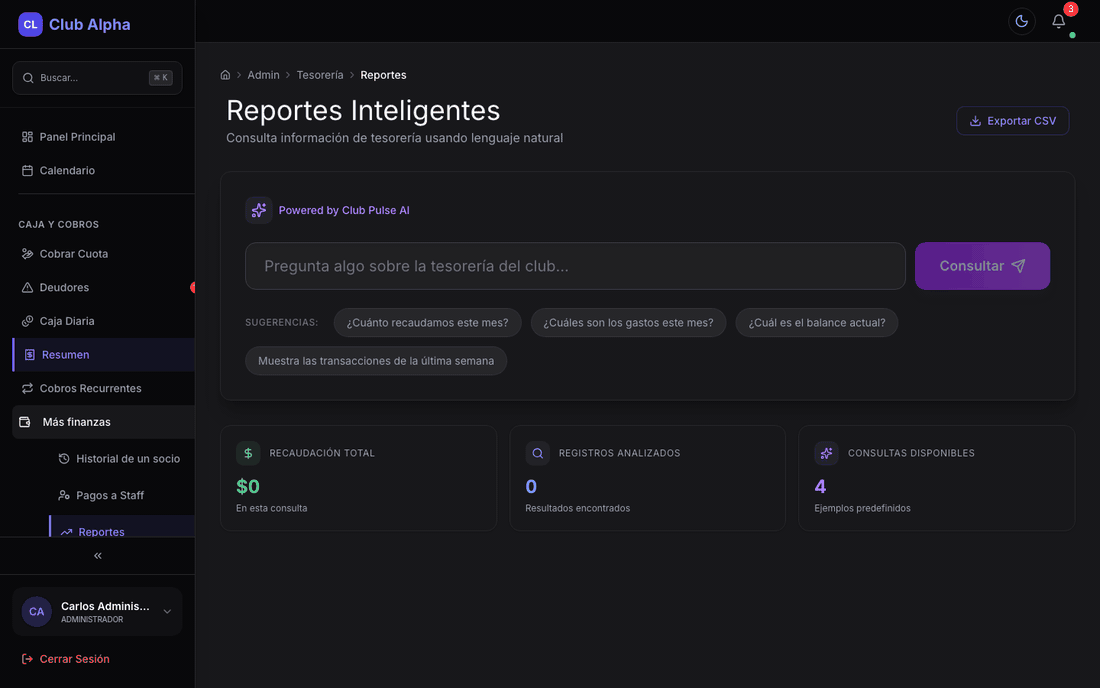Viewport: 1100px width, 688px height.
Task: Click the Calendario calendar icon
Action: click(x=27, y=170)
